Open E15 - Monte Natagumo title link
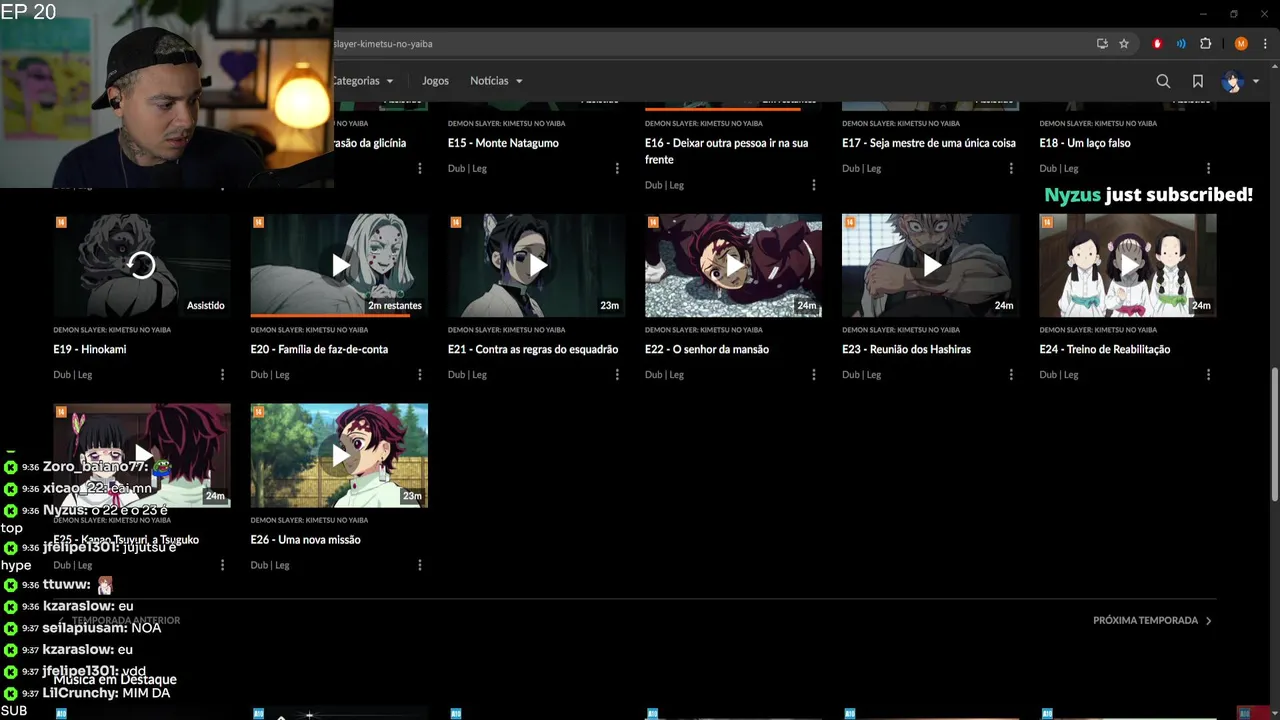 pyautogui.click(x=503, y=143)
